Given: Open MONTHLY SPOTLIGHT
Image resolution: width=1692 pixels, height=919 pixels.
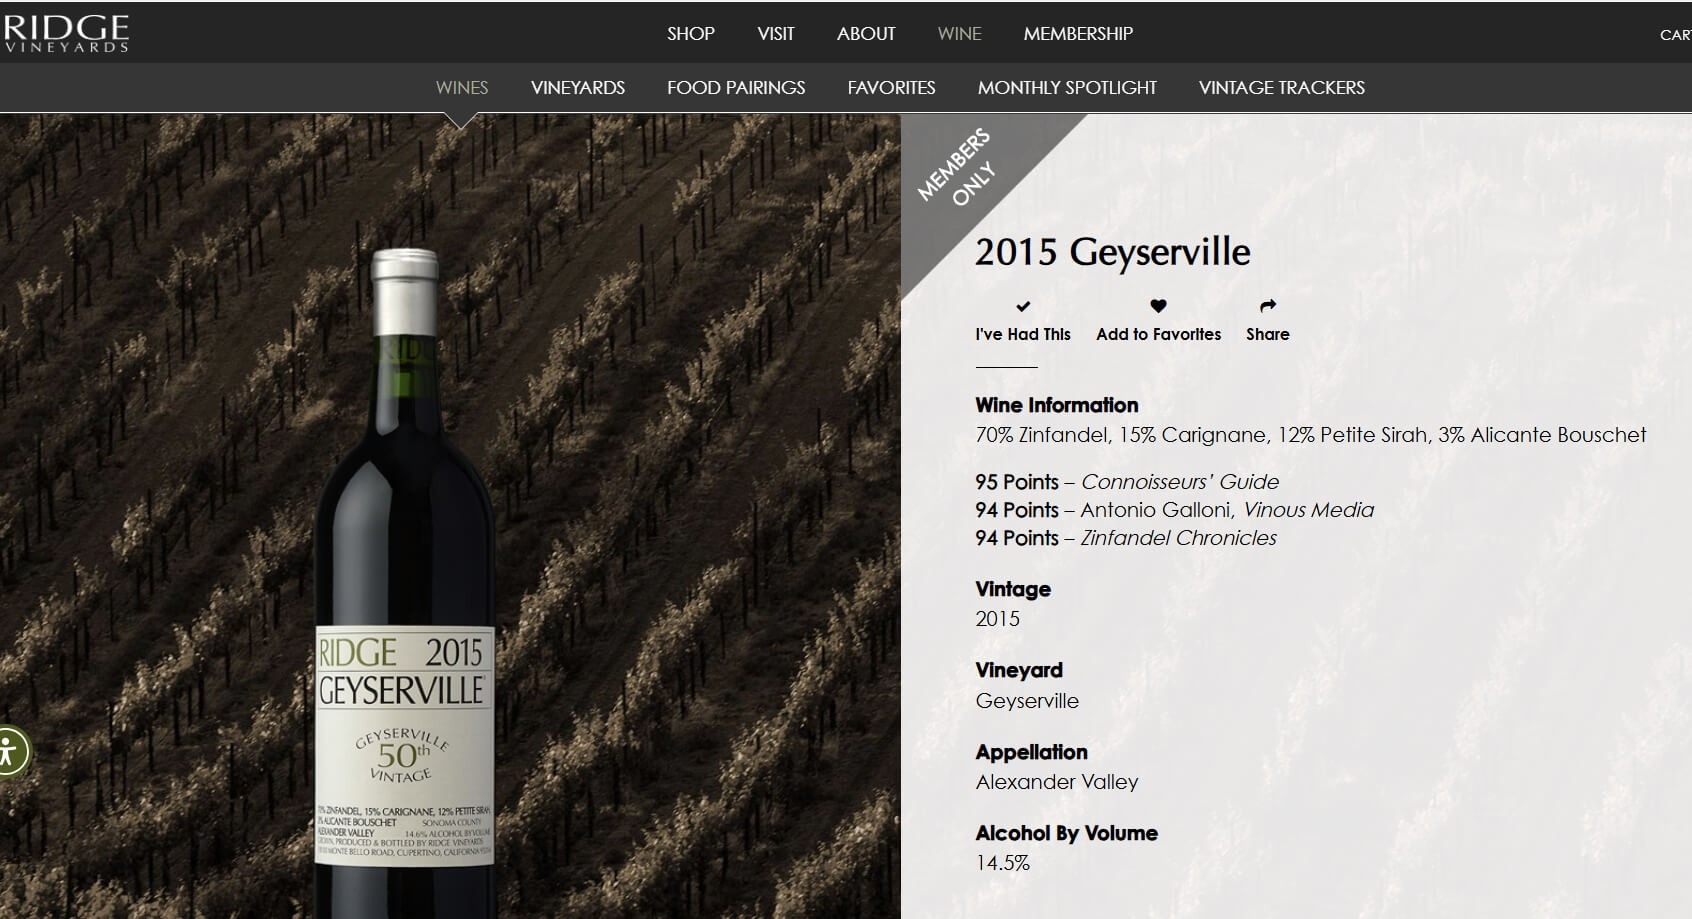Looking at the screenshot, I should tap(1067, 87).
